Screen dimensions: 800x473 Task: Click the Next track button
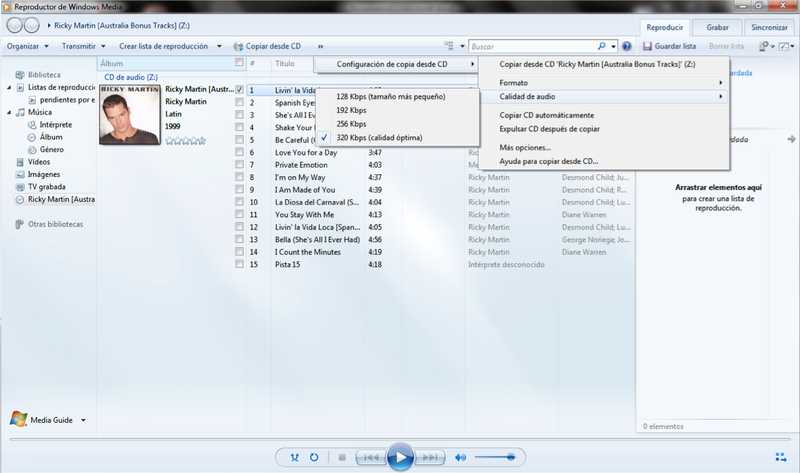(x=430, y=458)
